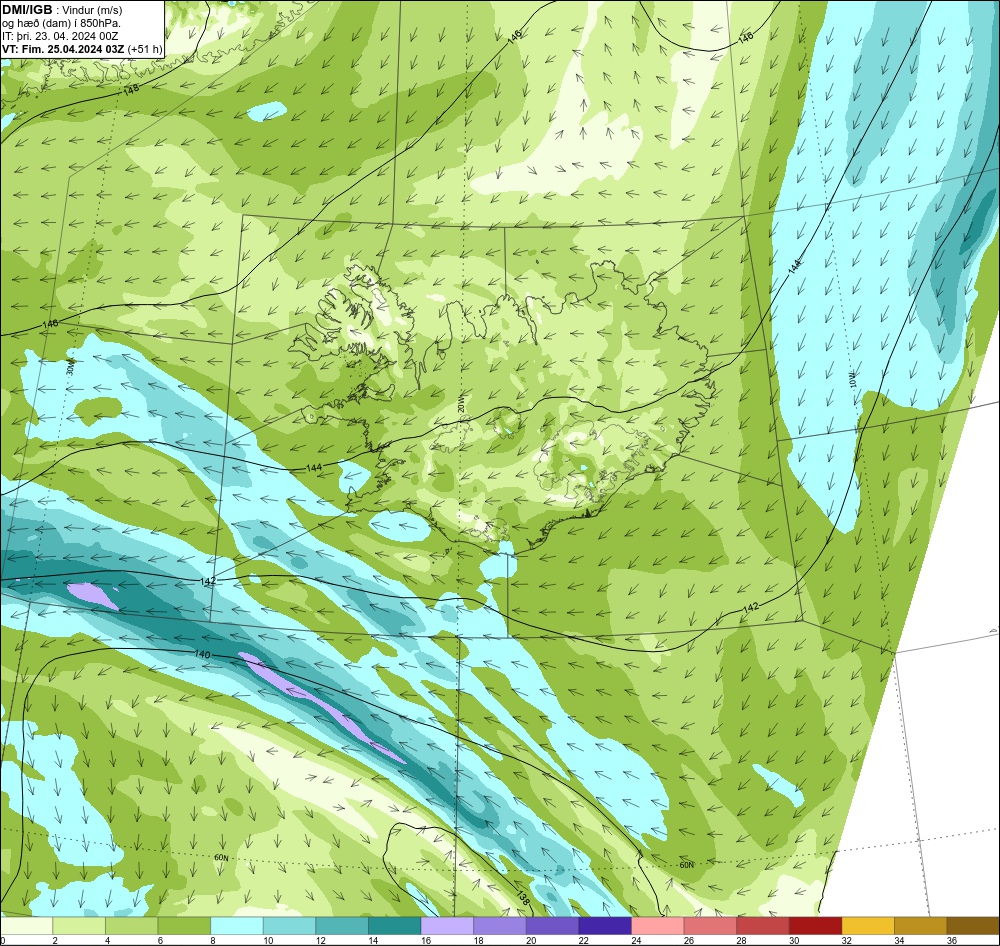Image resolution: width=1000 pixels, height=946 pixels.
Task: Select the '138' height contour label
Action: coord(522,899)
